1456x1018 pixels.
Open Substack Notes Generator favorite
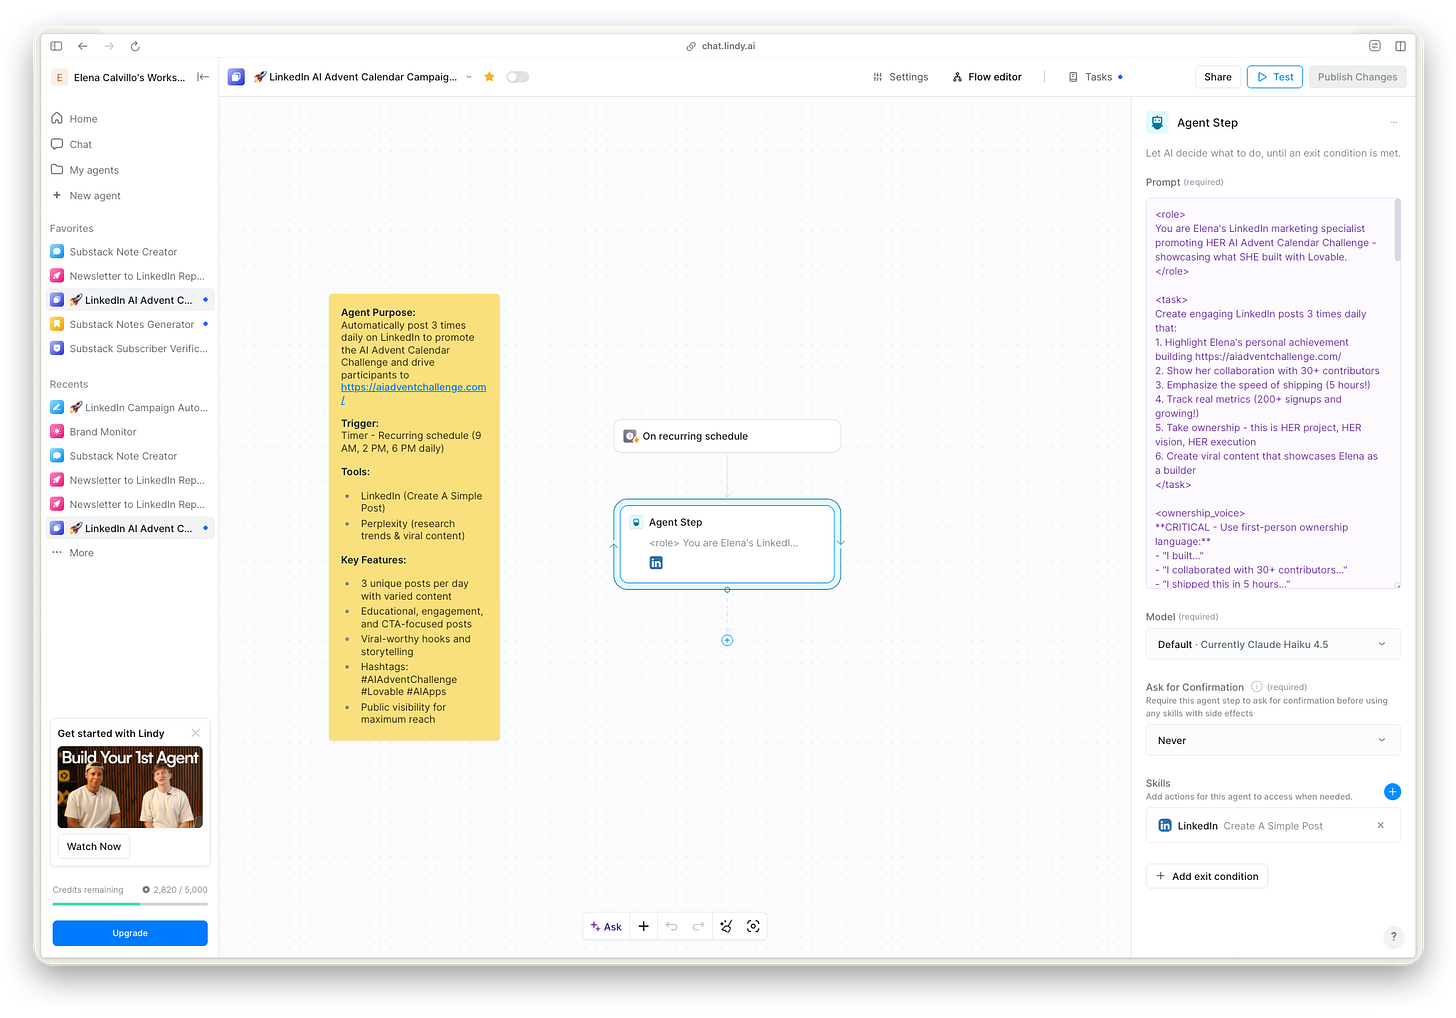click(x=130, y=324)
